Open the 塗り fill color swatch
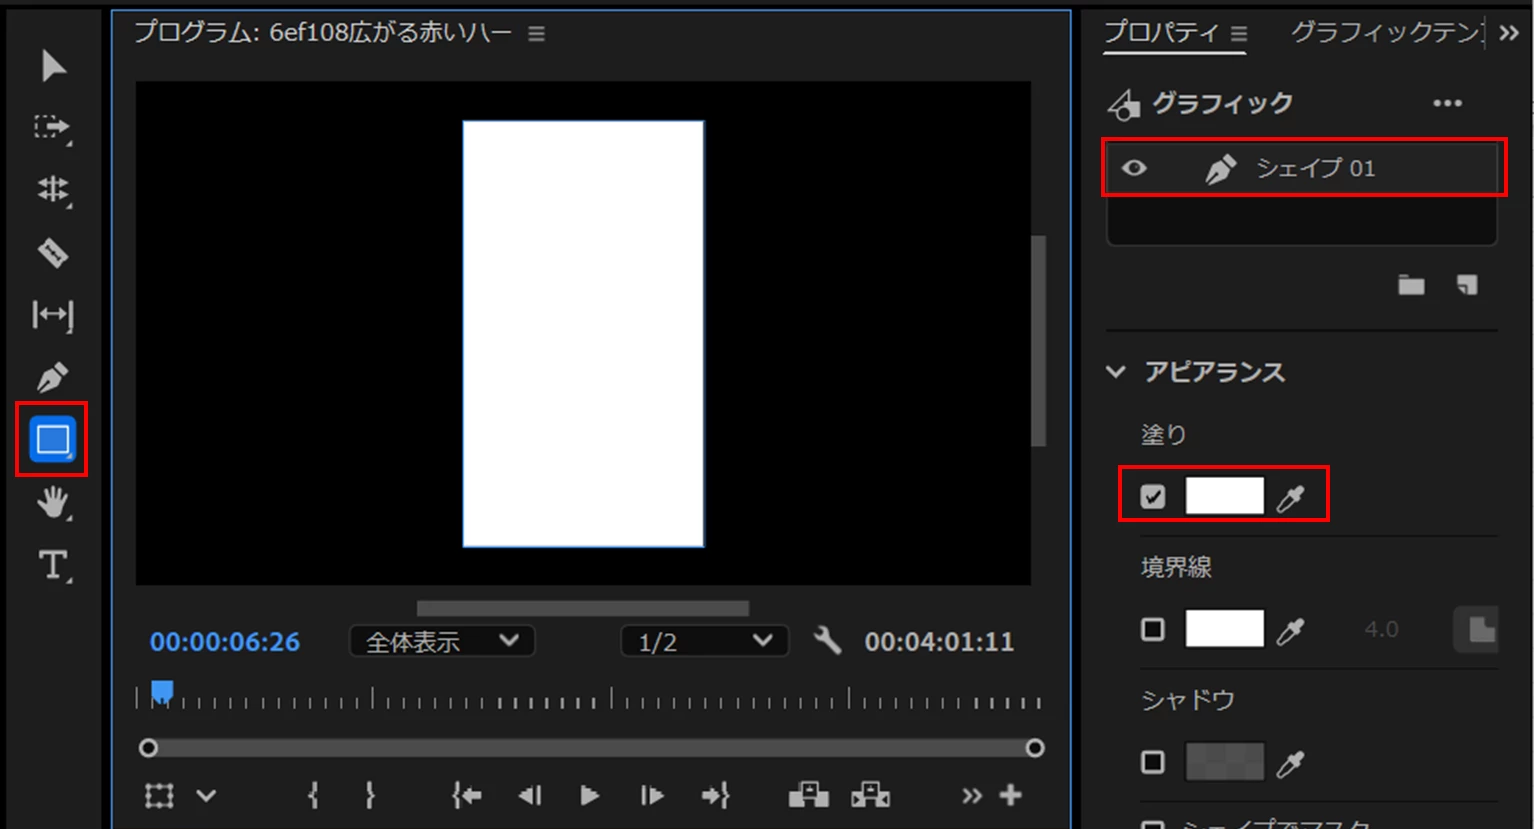Viewport: 1534px width, 829px height. pyautogui.click(x=1224, y=496)
